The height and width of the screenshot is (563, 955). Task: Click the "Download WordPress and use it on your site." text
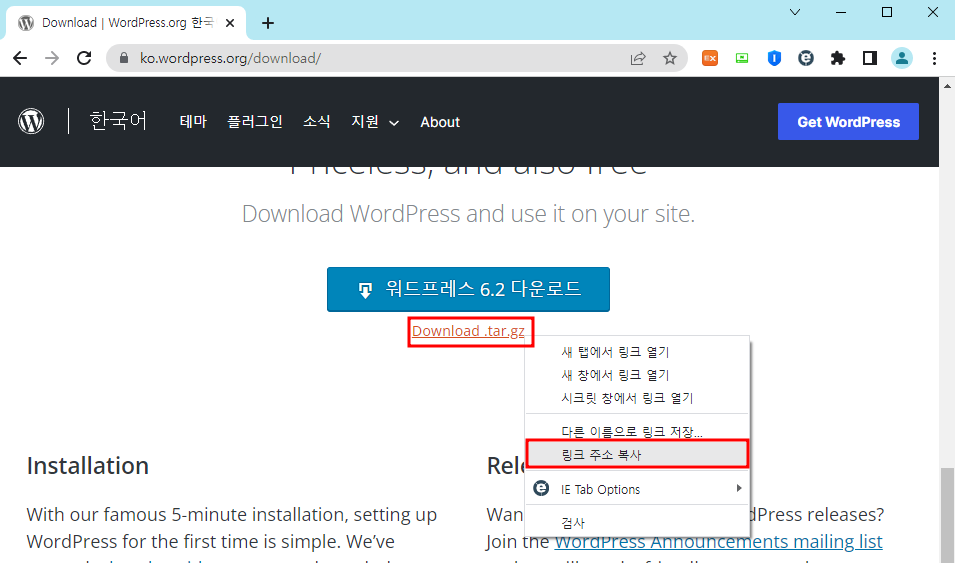(x=468, y=214)
